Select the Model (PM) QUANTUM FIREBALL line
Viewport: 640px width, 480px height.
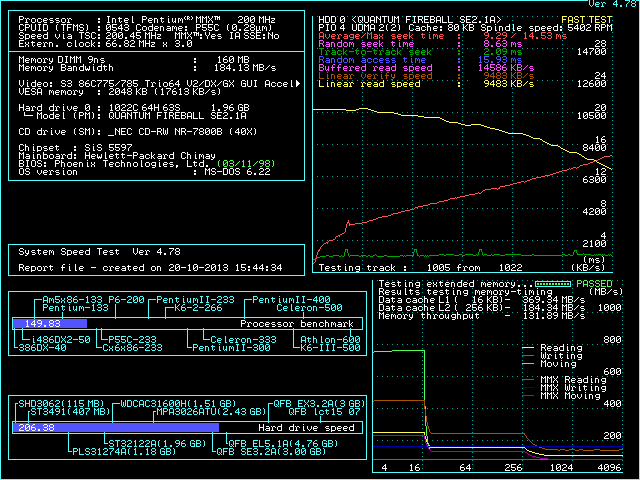(136, 116)
